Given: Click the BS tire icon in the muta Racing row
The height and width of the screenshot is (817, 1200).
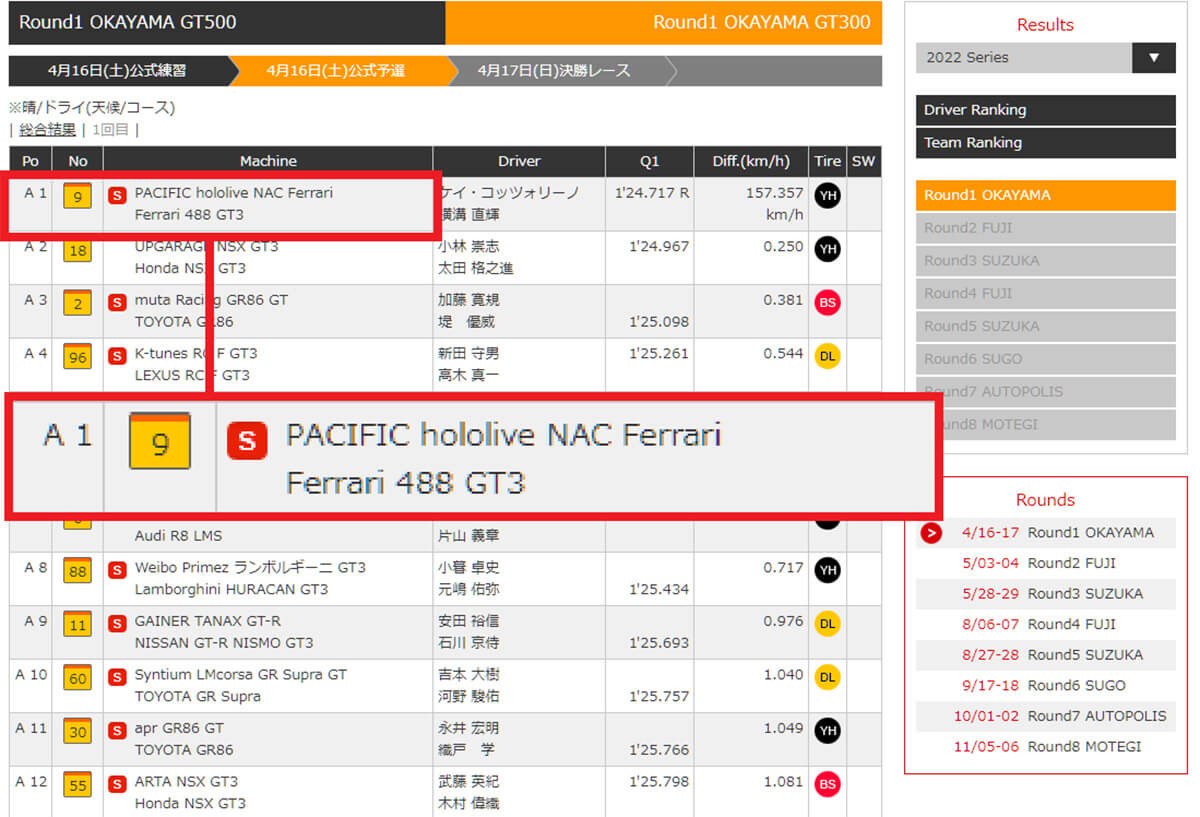Looking at the screenshot, I should click(827, 303).
